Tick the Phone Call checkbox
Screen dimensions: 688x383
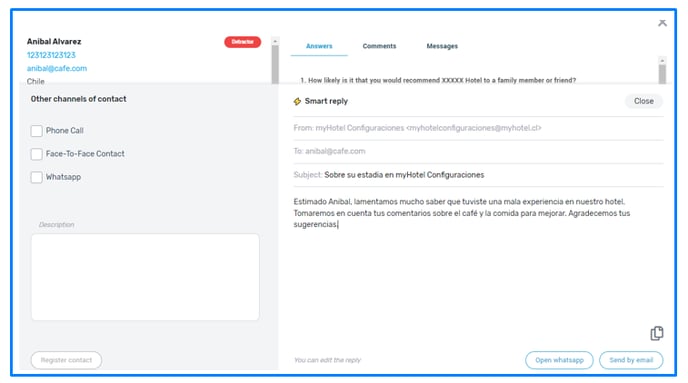(x=36, y=131)
